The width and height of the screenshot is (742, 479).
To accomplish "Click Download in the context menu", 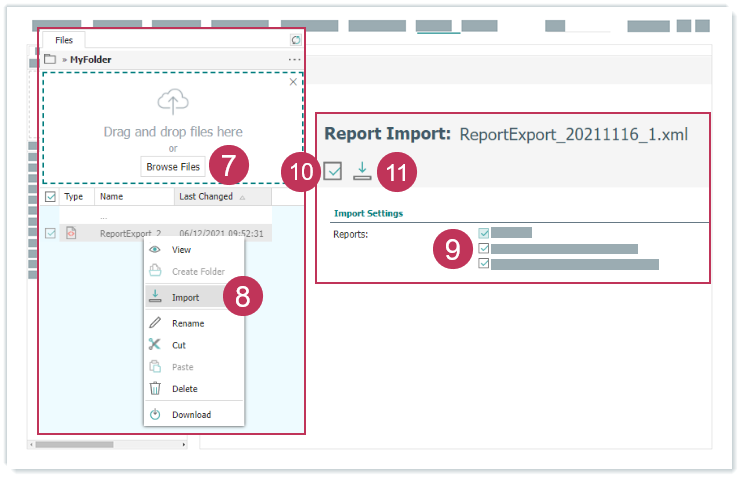I will pos(190,415).
